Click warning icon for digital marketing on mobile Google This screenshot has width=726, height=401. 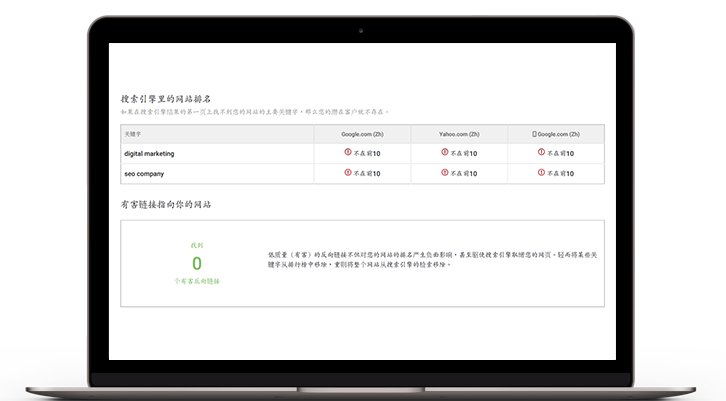541,153
